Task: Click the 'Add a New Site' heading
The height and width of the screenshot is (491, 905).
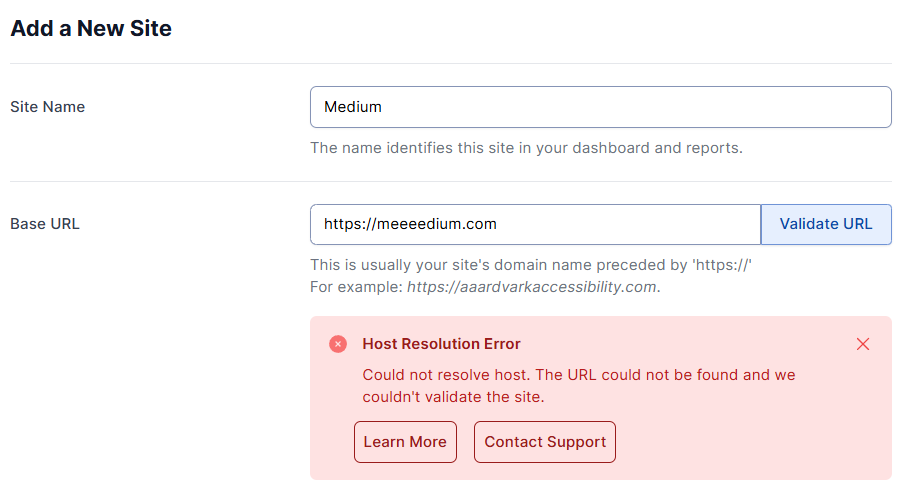Action: pos(91,28)
